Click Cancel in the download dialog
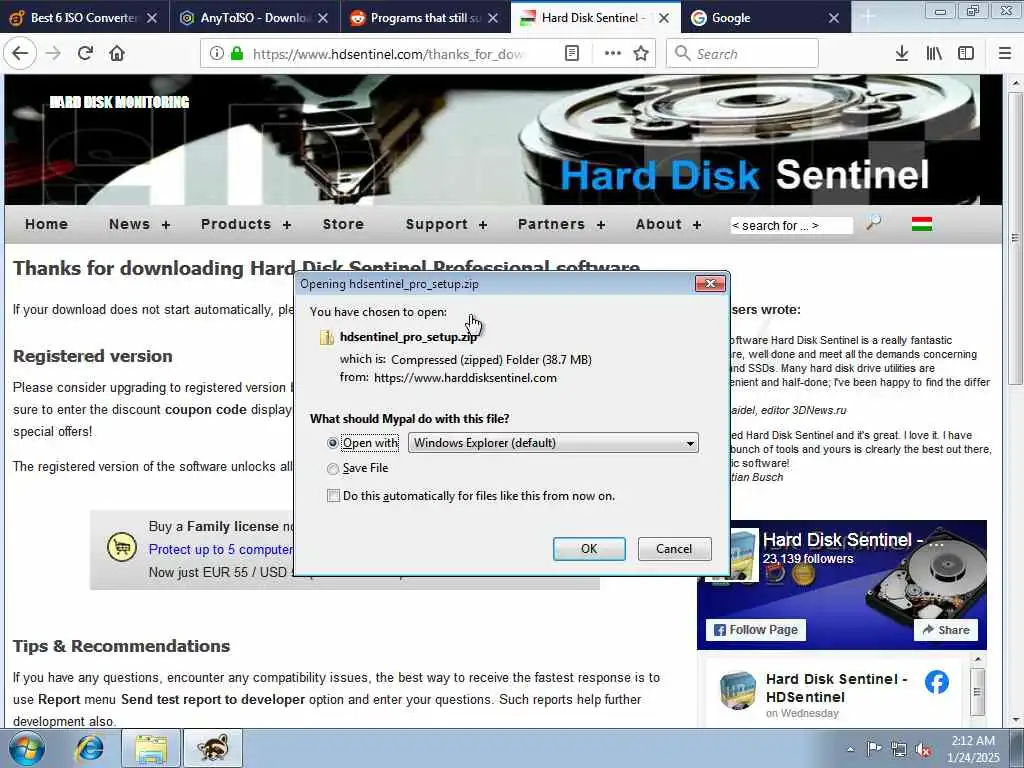The width and height of the screenshot is (1024, 768). coord(674,549)
